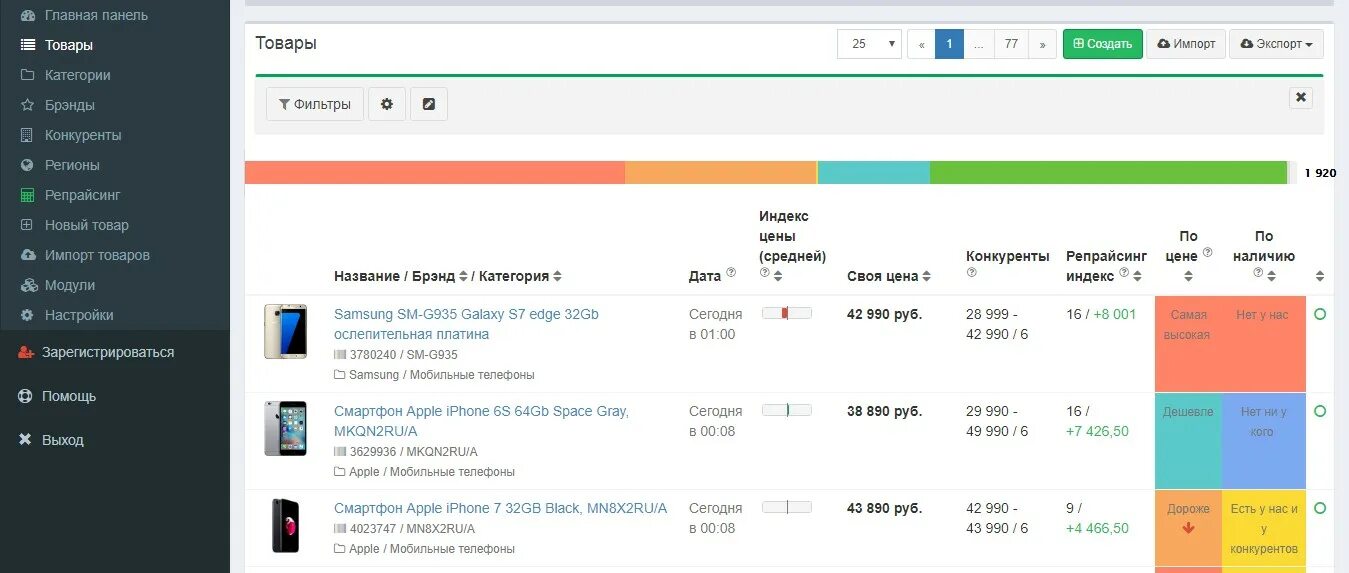1349x573 pixels.
Task: Click the dashboard icon next to Главная панель
Action: pos(27,15)
